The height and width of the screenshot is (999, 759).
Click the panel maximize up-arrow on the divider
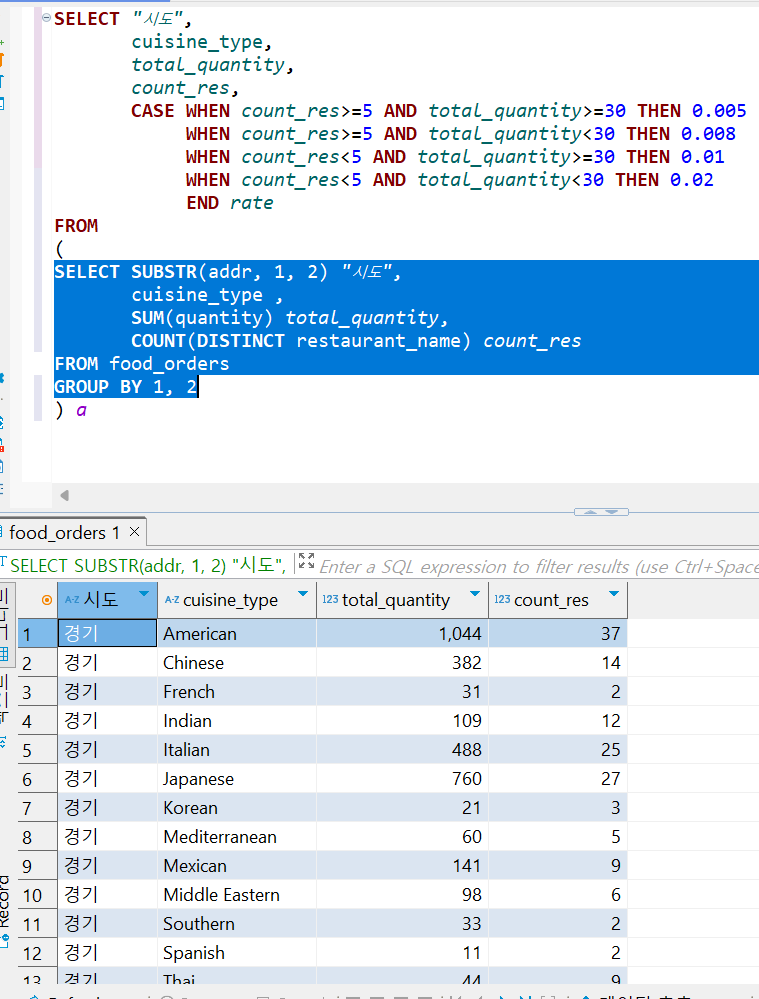click(591, 512)
